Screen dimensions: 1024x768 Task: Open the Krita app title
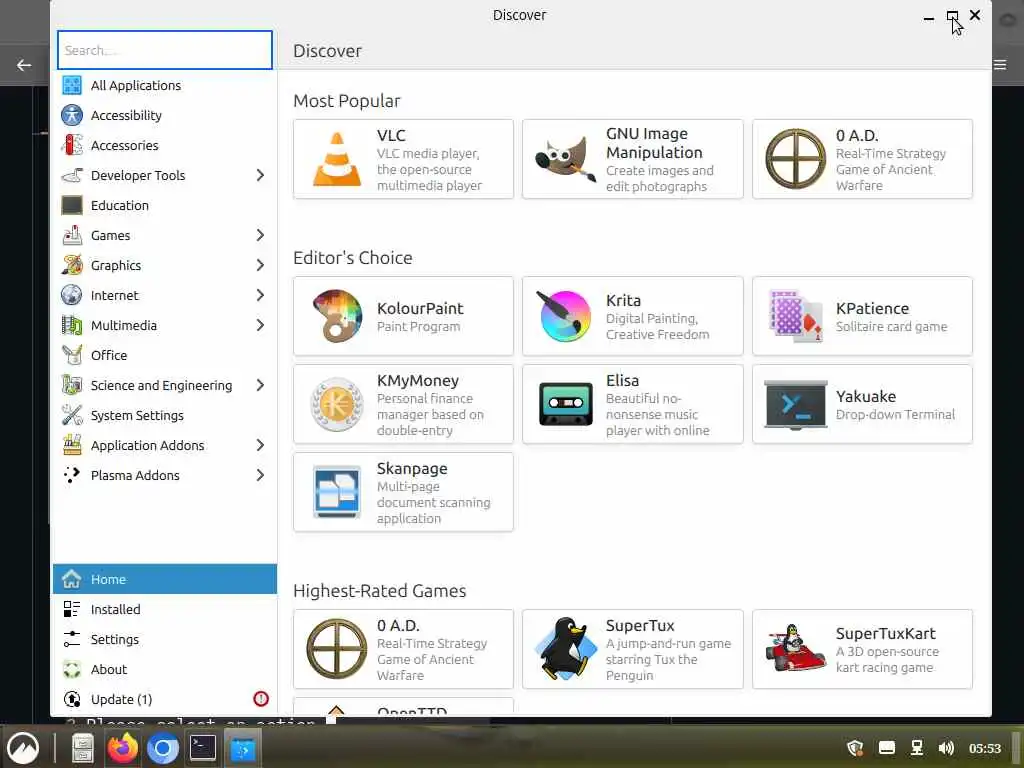tap(623, 300)
